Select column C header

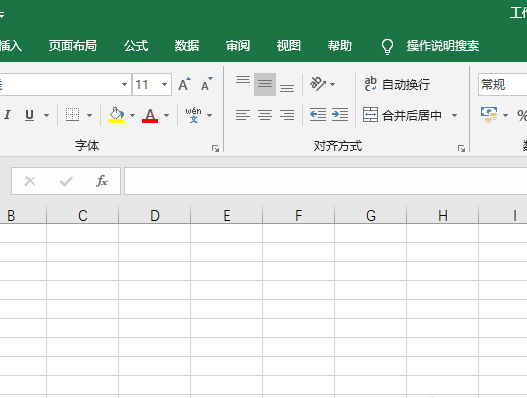pos(83,215)
